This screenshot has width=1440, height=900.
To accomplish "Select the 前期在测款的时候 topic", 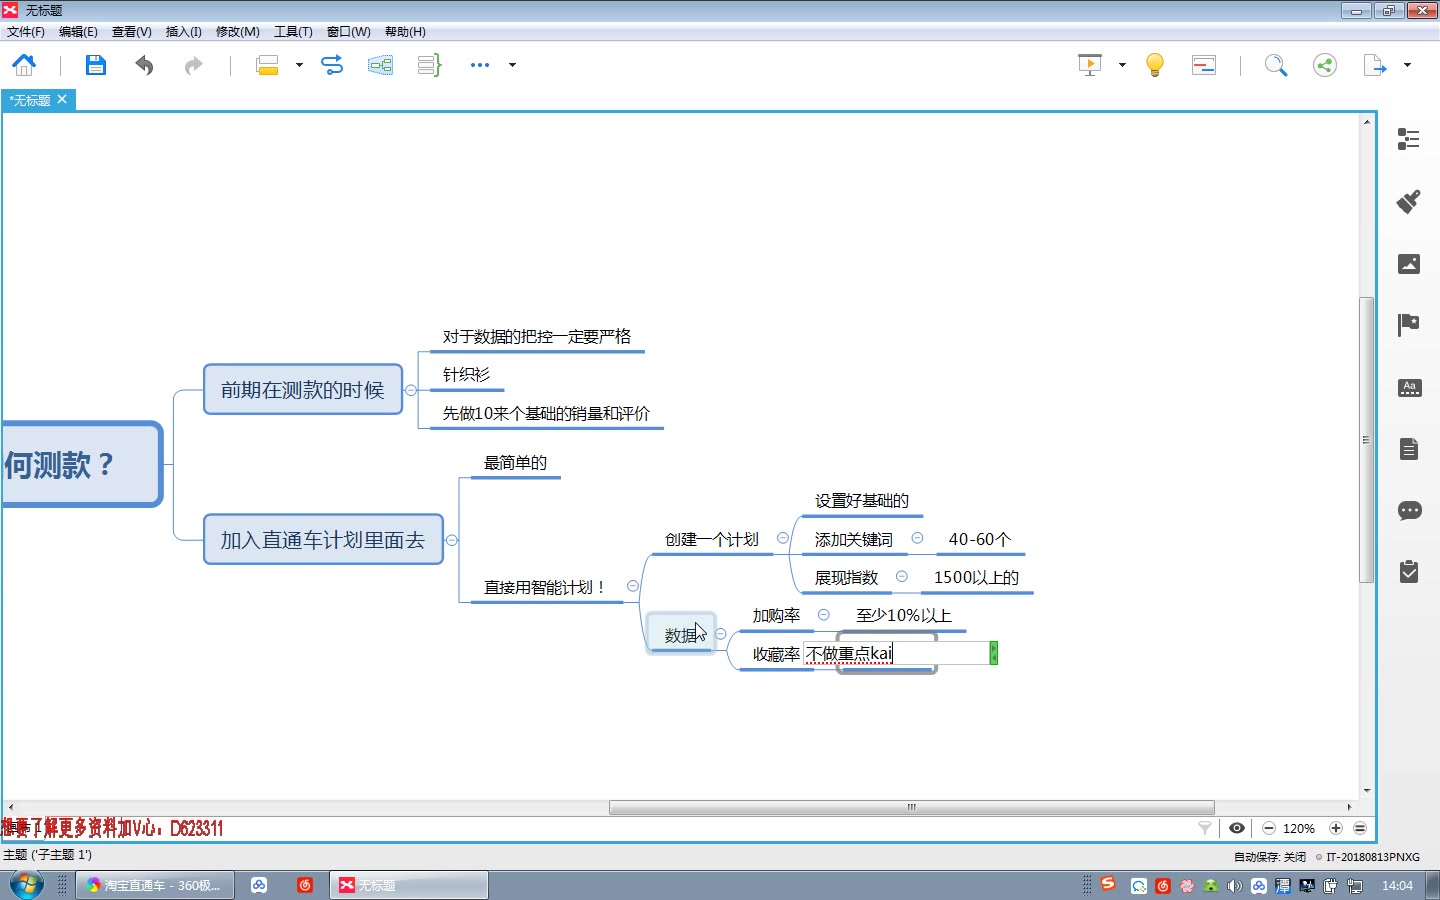I will click(x=303, y=390).
